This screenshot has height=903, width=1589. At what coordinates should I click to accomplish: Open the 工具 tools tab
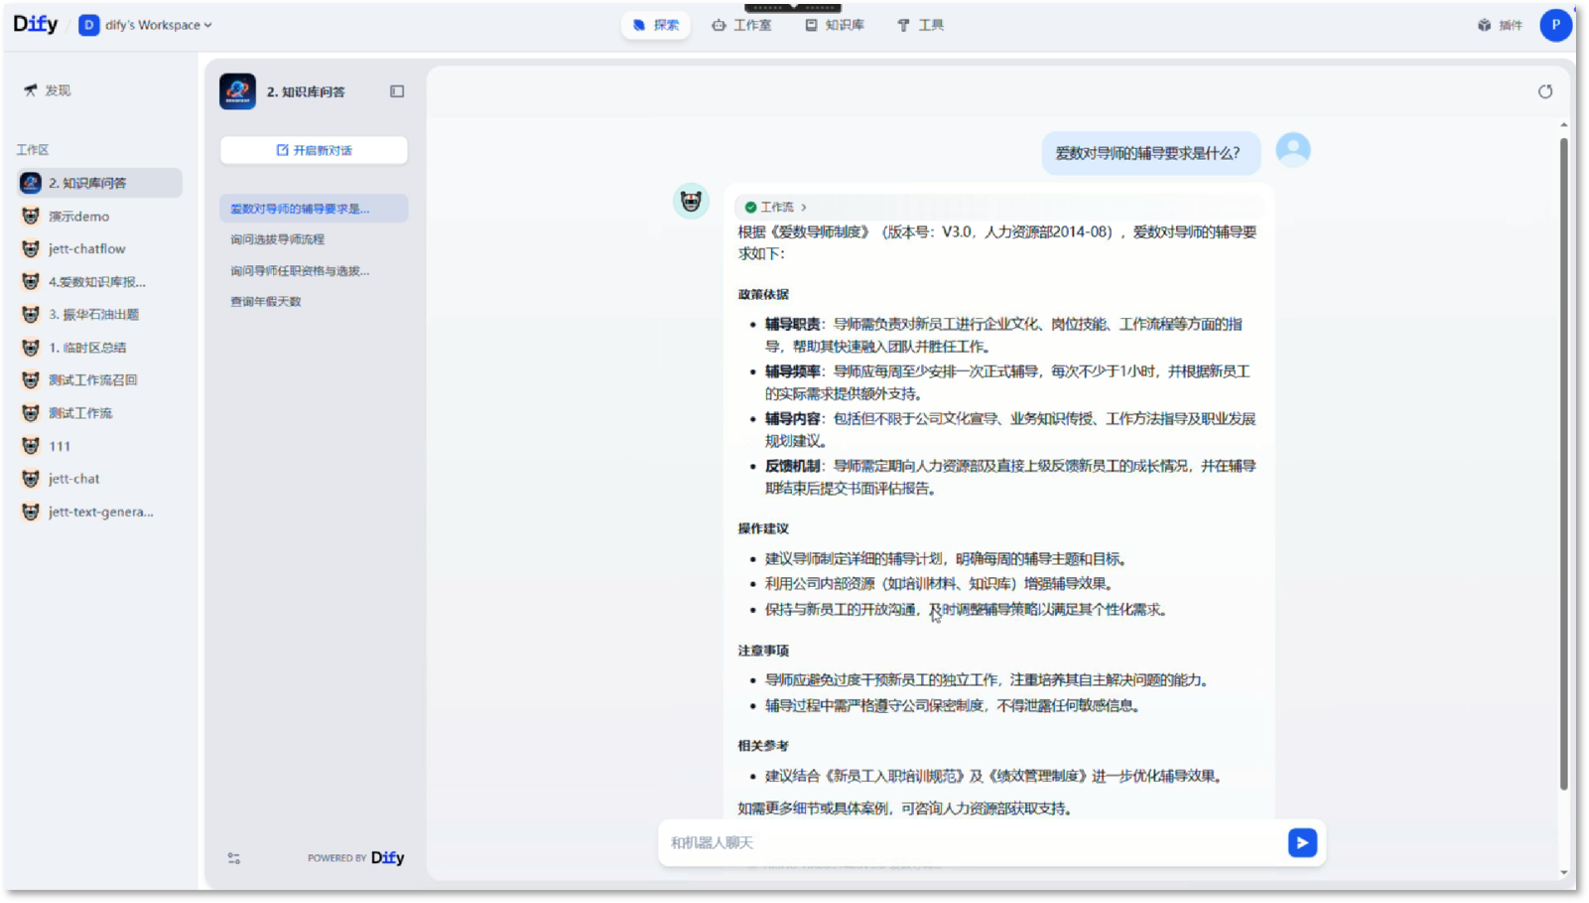(x=920, y=25)
